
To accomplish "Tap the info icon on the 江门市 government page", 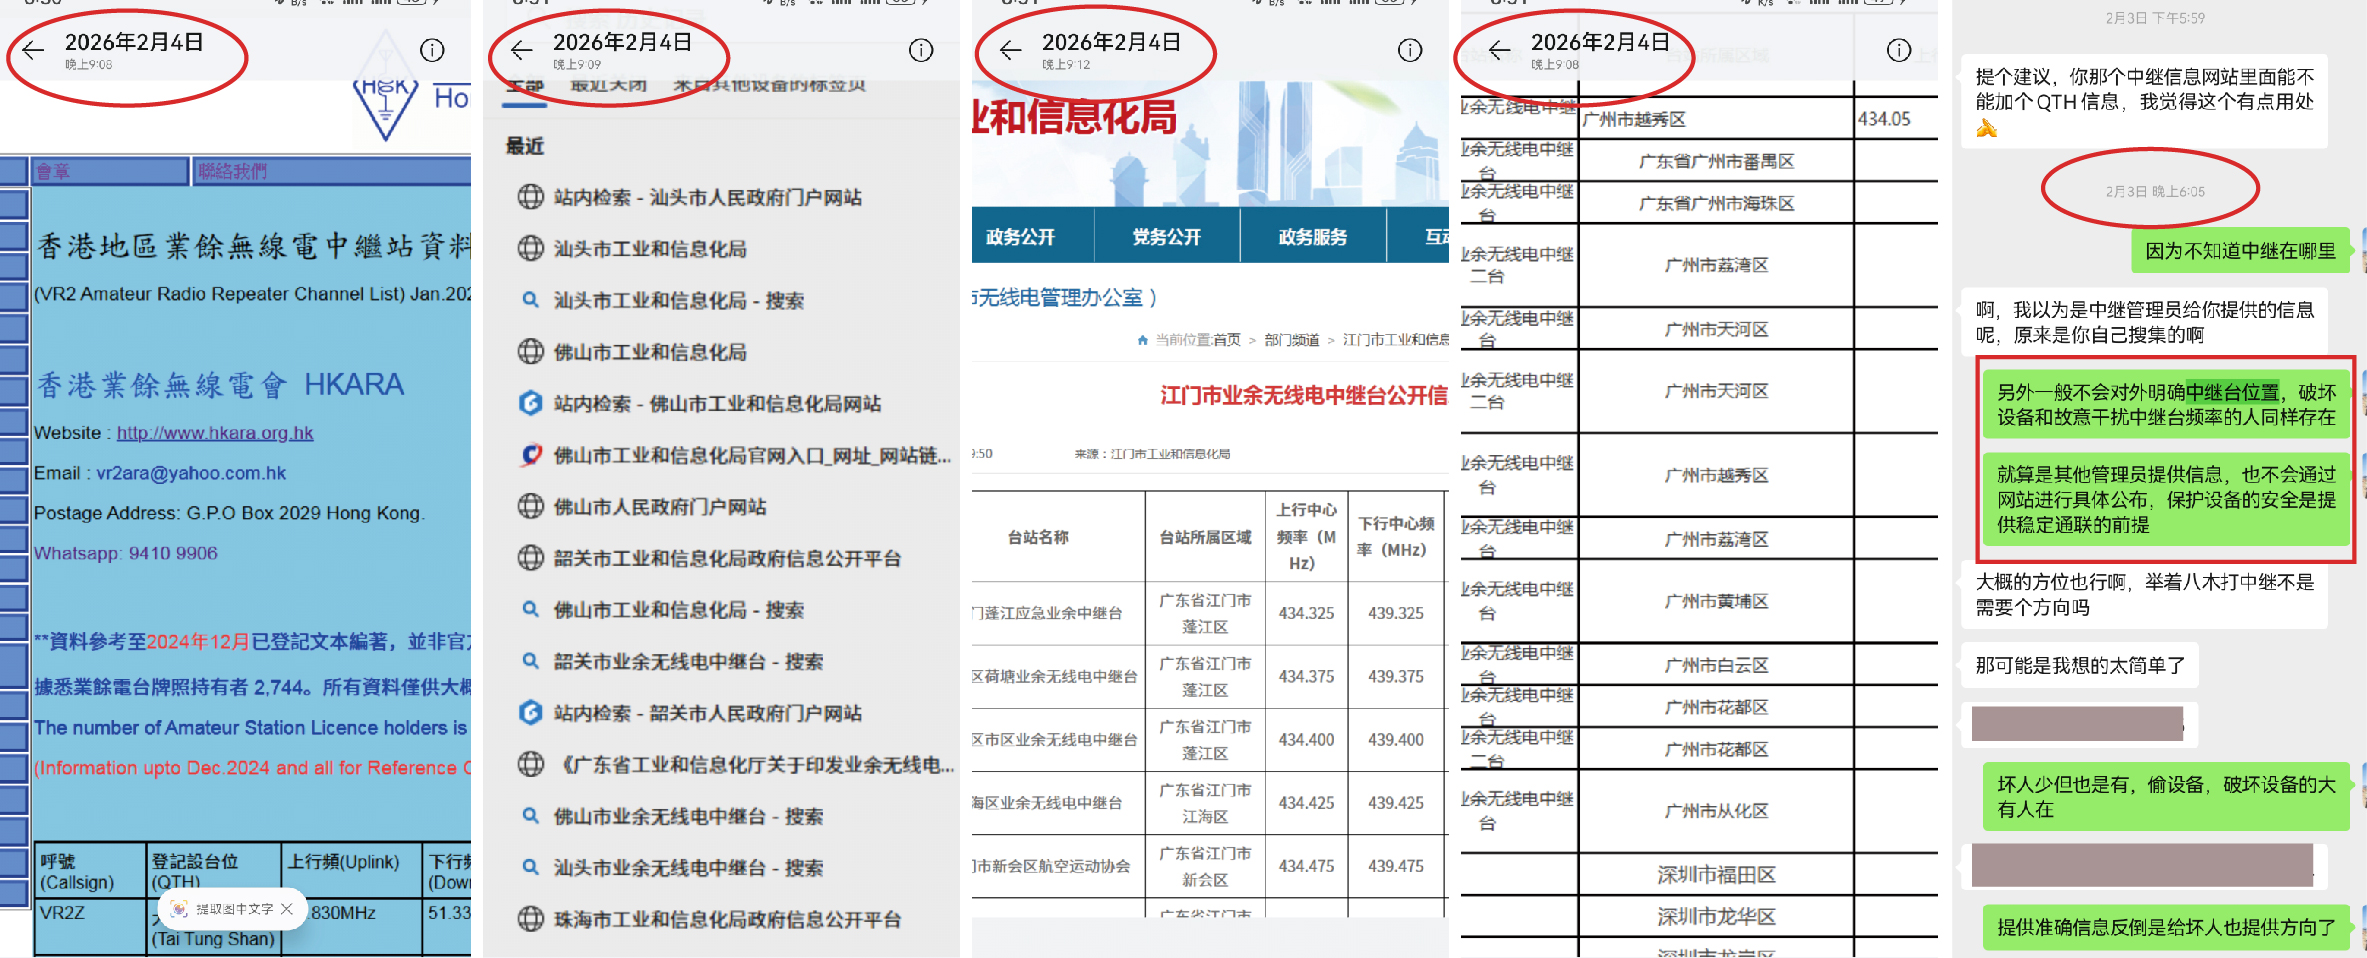I will (1410, 49).
